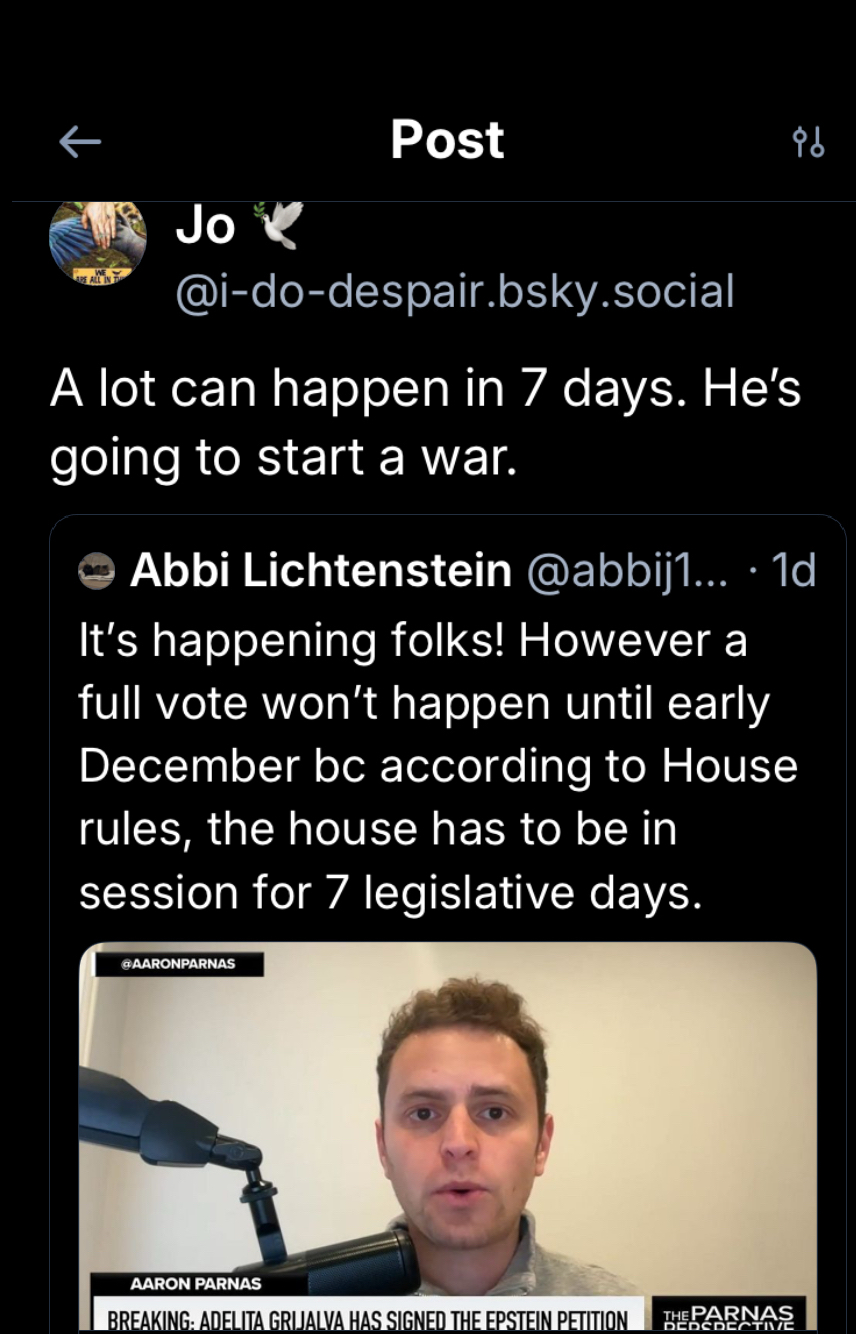Open Jo's profile avatar

[98, 242]
